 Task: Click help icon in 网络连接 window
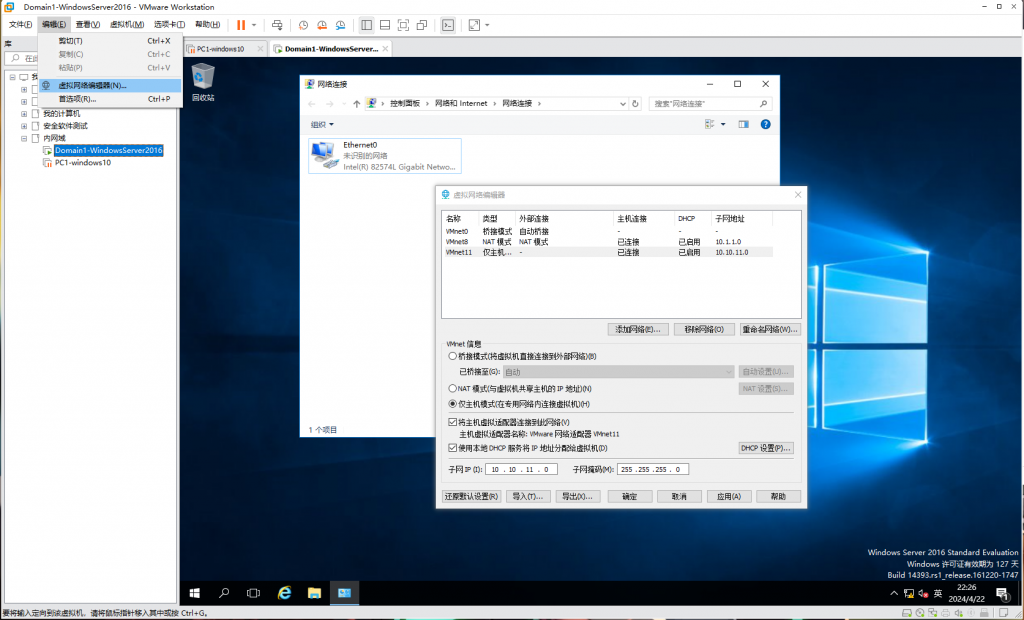tap(766, 124)
